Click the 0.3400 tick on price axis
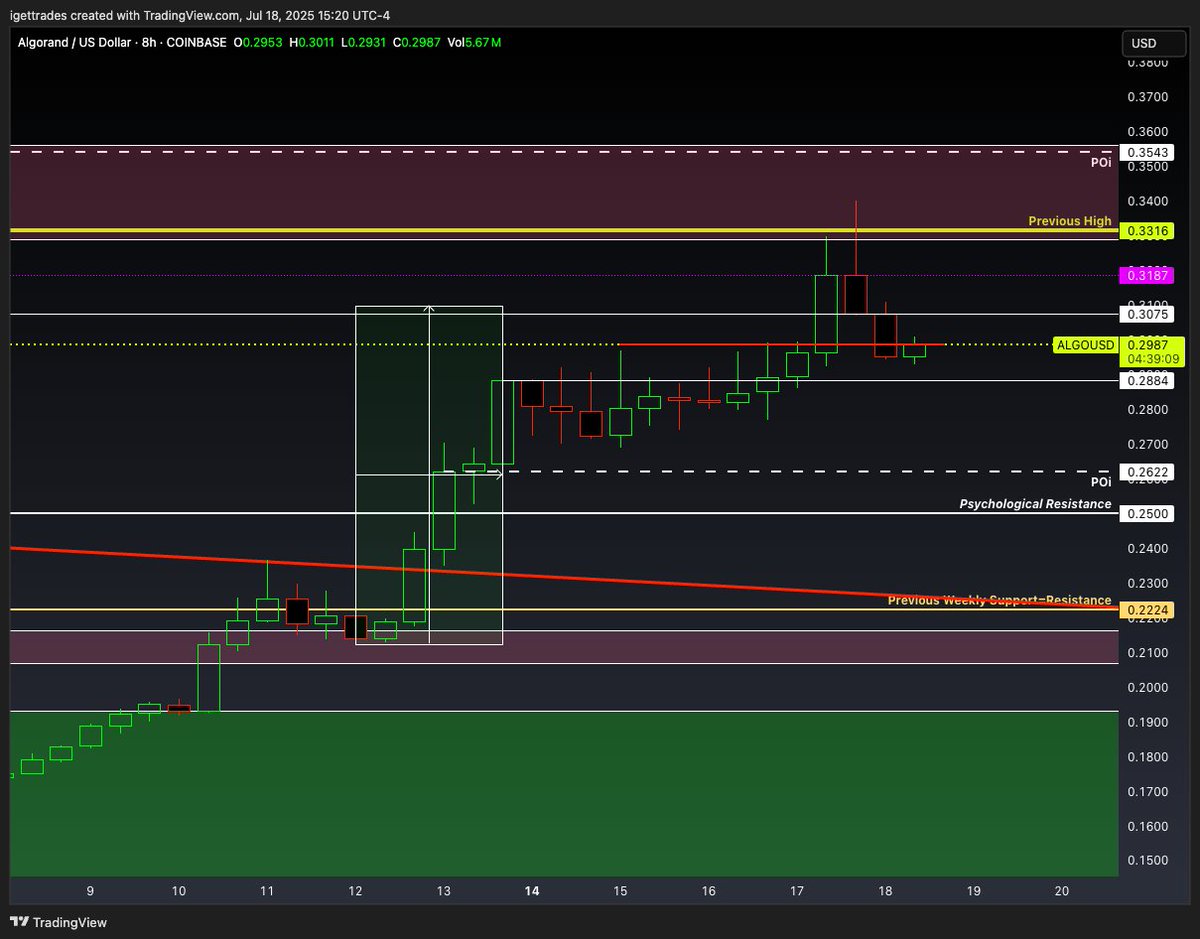1200x939 pixels. pyautogui.click(x=1147, y=201)
